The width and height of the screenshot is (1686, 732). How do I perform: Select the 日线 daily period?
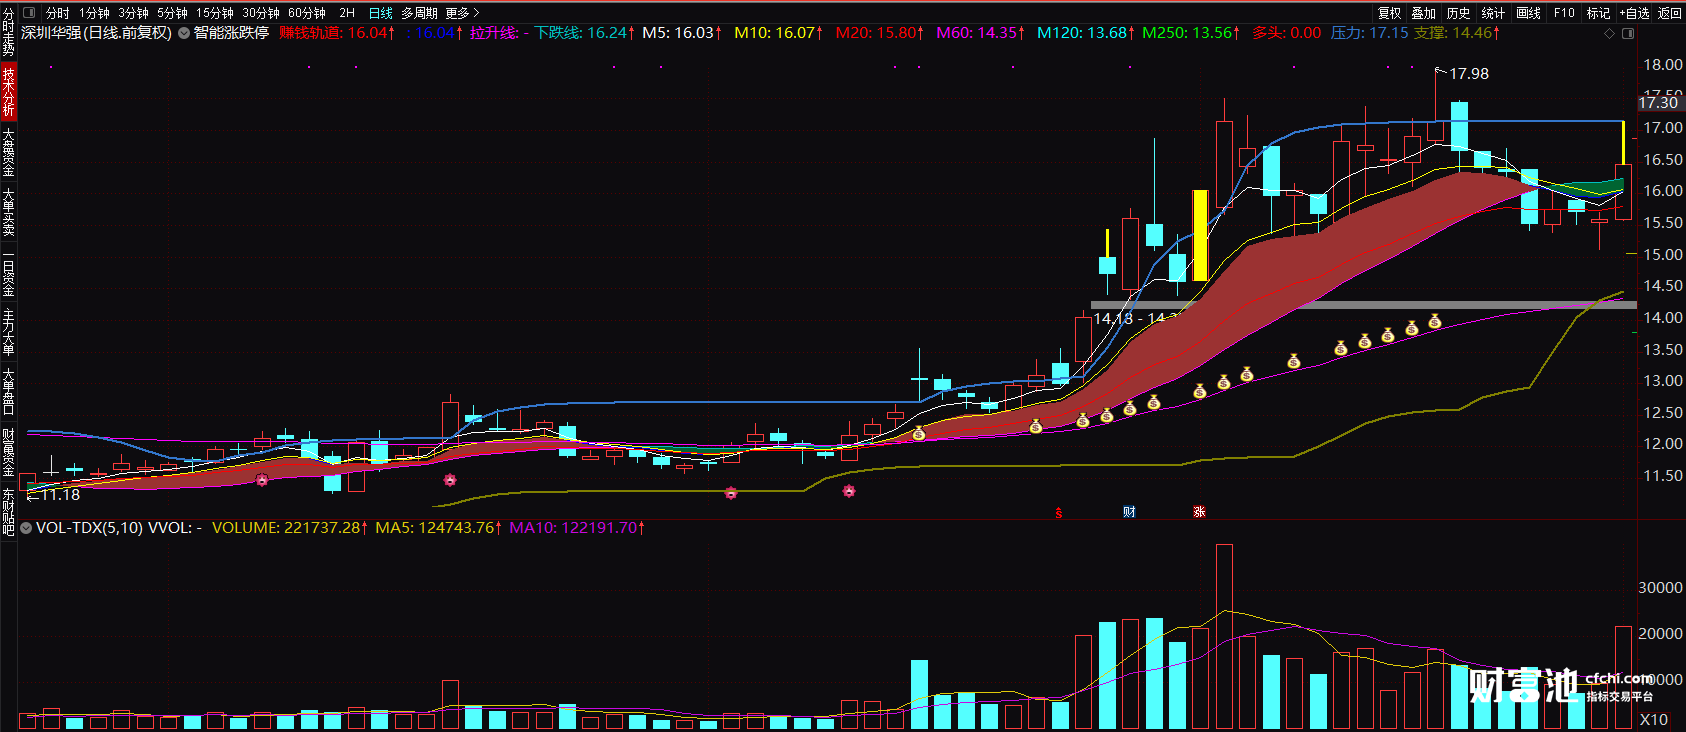pyautogui.click(x=381, y=13)
